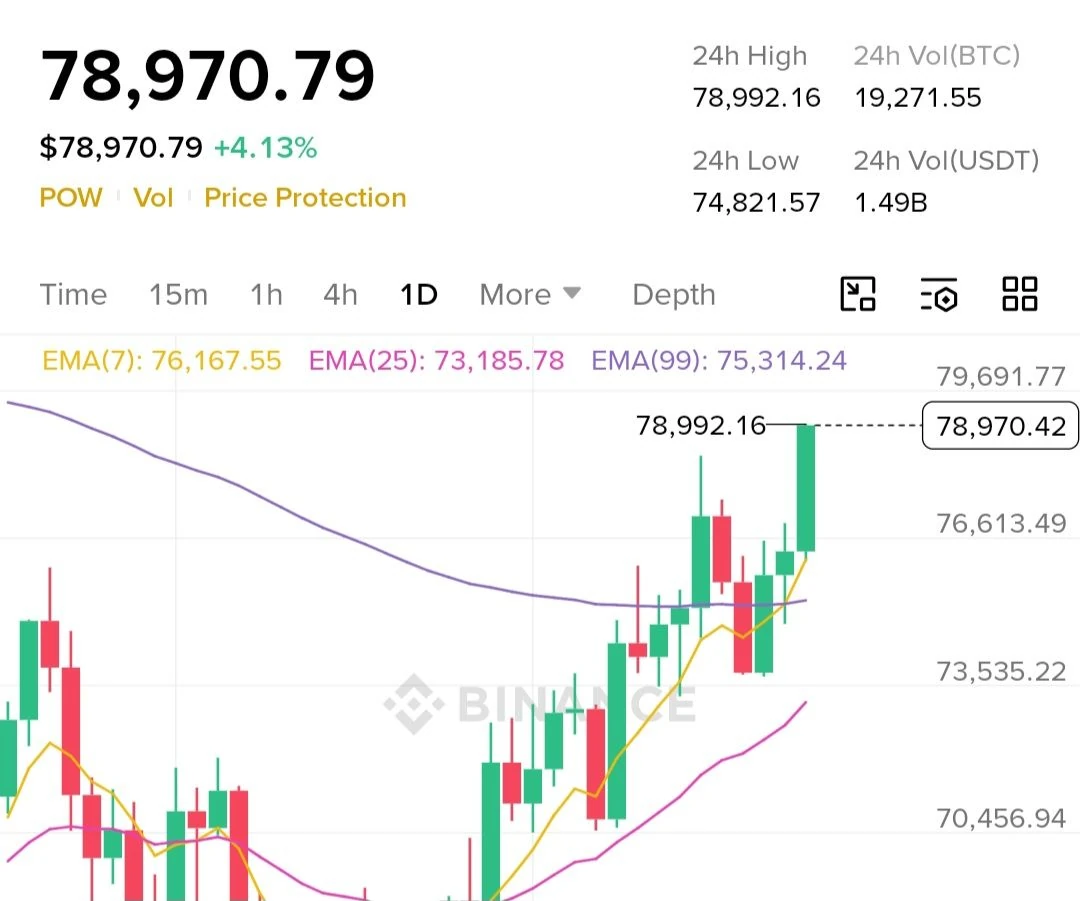Tap the 78,992.16 high marker on chart

tap(700, 425)
